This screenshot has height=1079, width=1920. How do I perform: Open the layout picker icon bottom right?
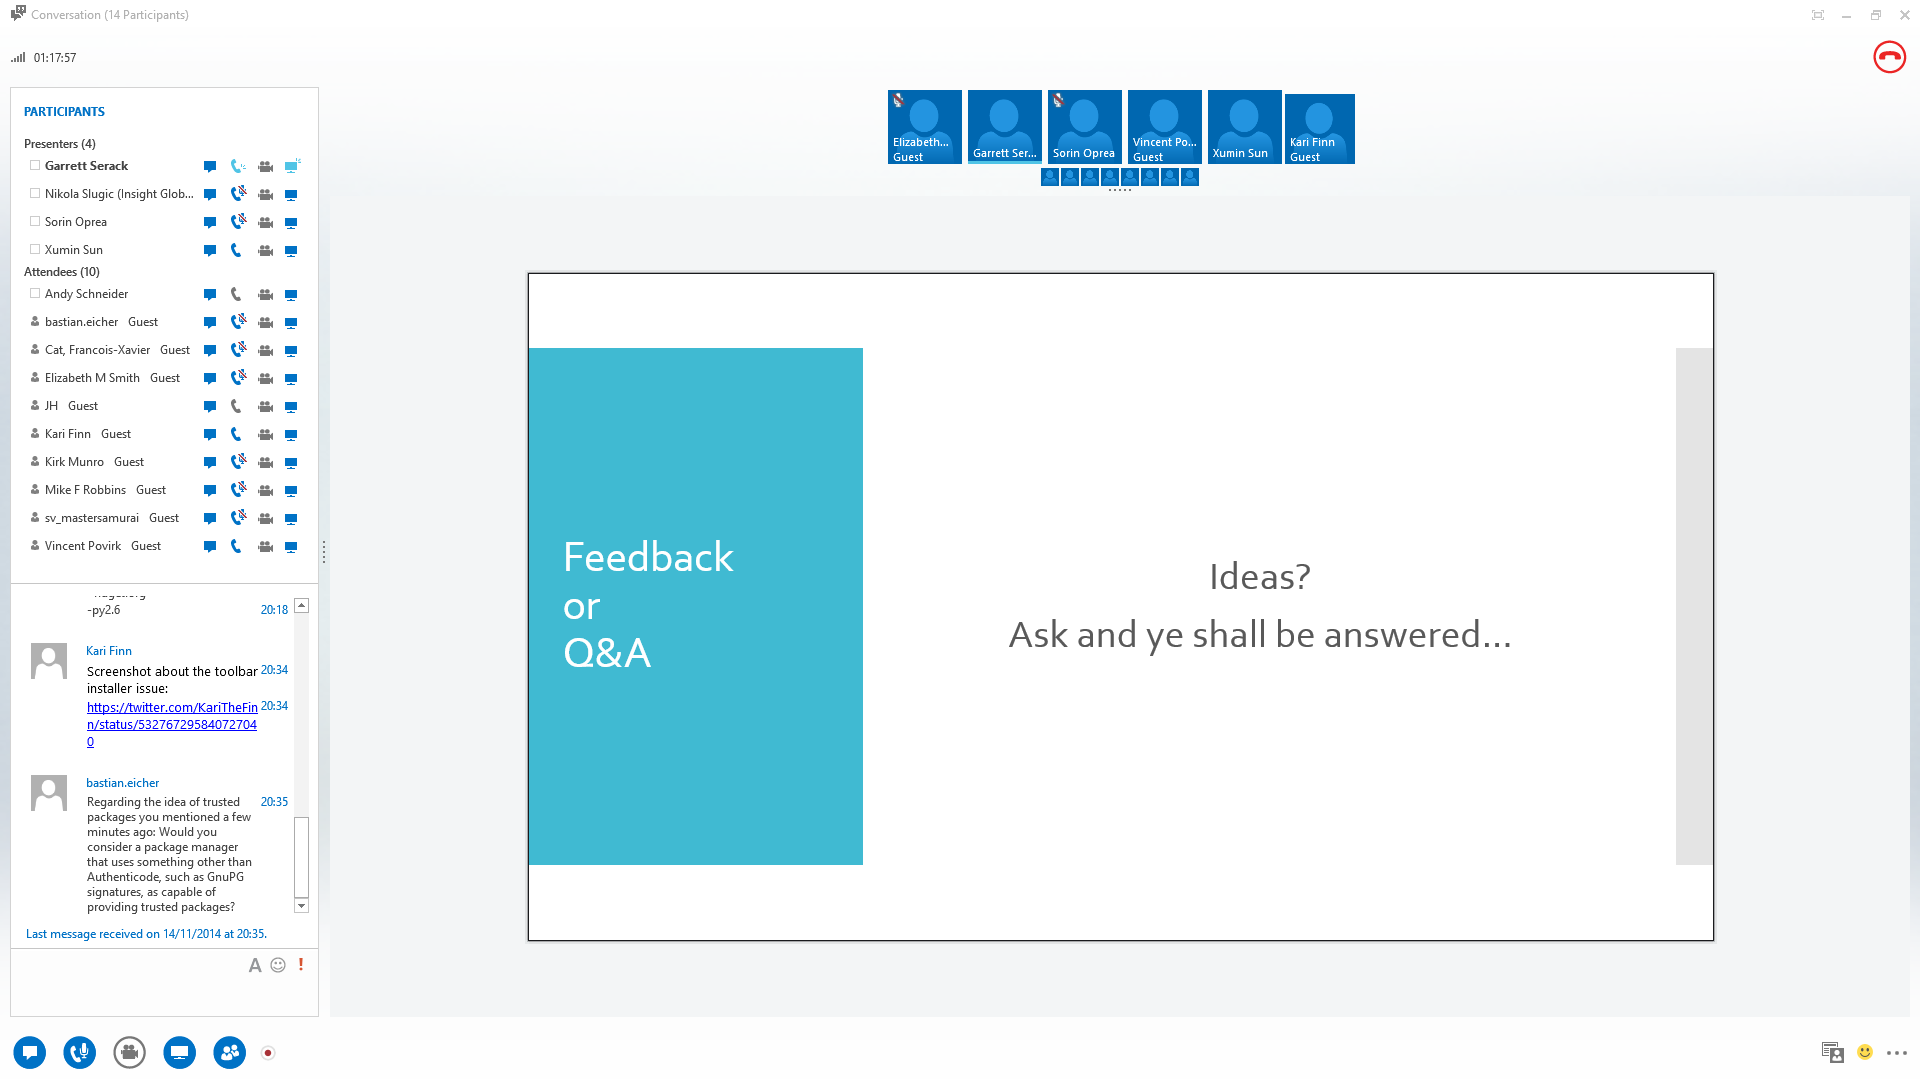coord(1832,1052)
